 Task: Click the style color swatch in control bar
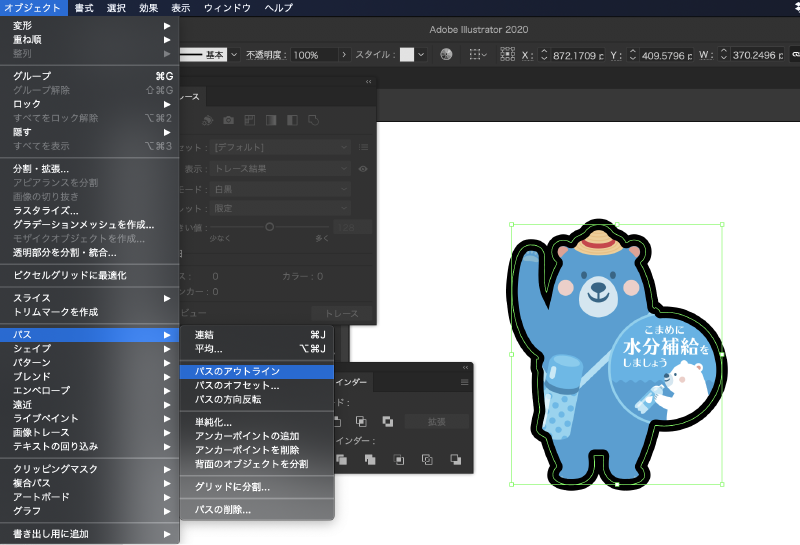(407, 55)
